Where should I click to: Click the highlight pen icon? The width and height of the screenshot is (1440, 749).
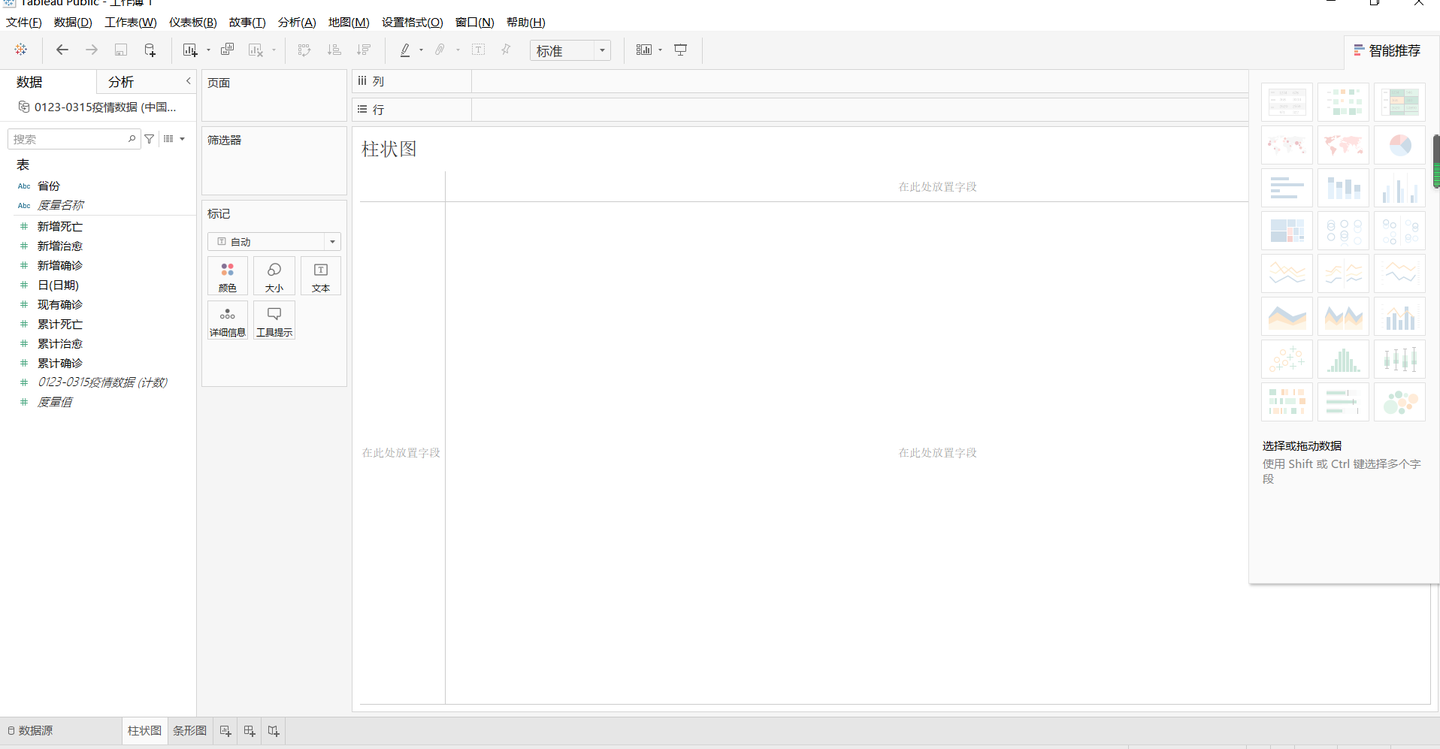pyautogui.click(x=405, y=50)
